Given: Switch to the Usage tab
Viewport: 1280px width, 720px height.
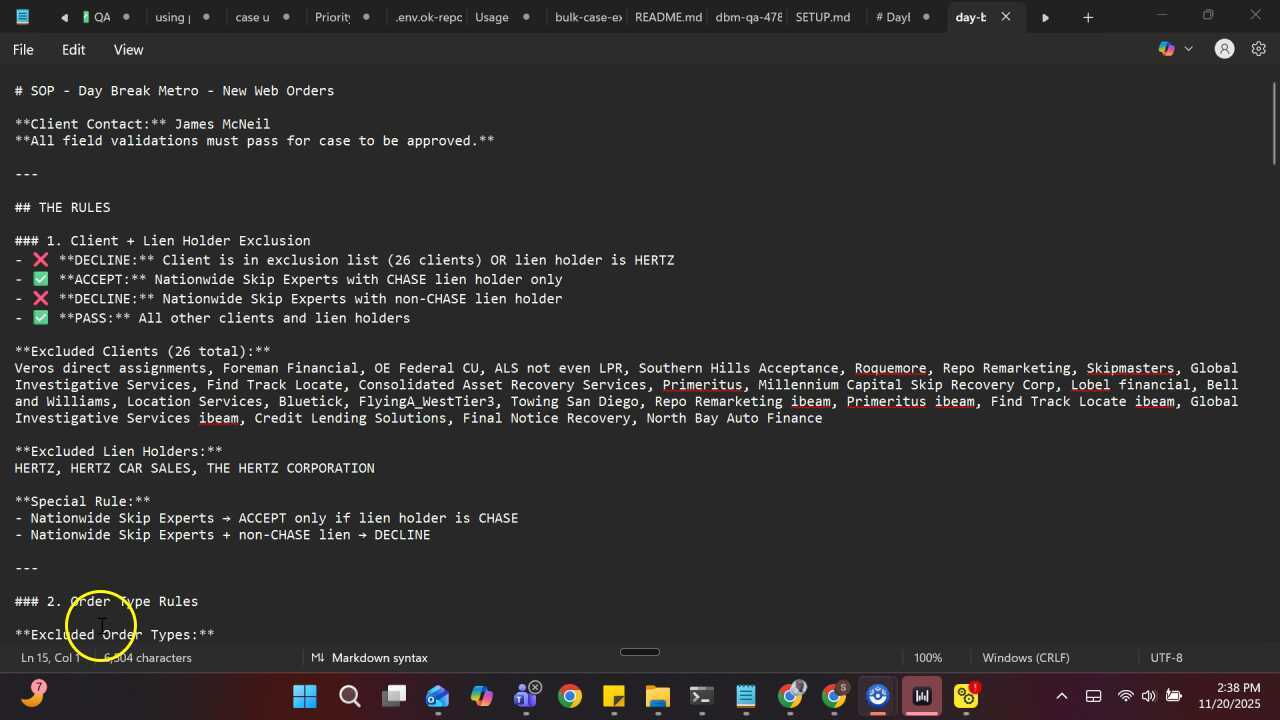Looking at the screenshot, I should (x=492, y=17).
